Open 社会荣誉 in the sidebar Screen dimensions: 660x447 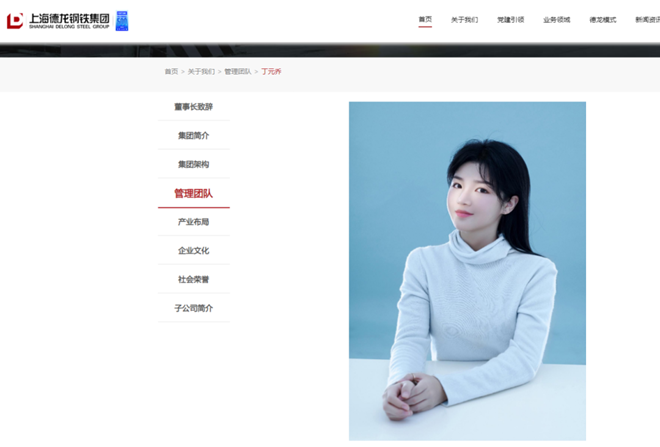[193, 280]
